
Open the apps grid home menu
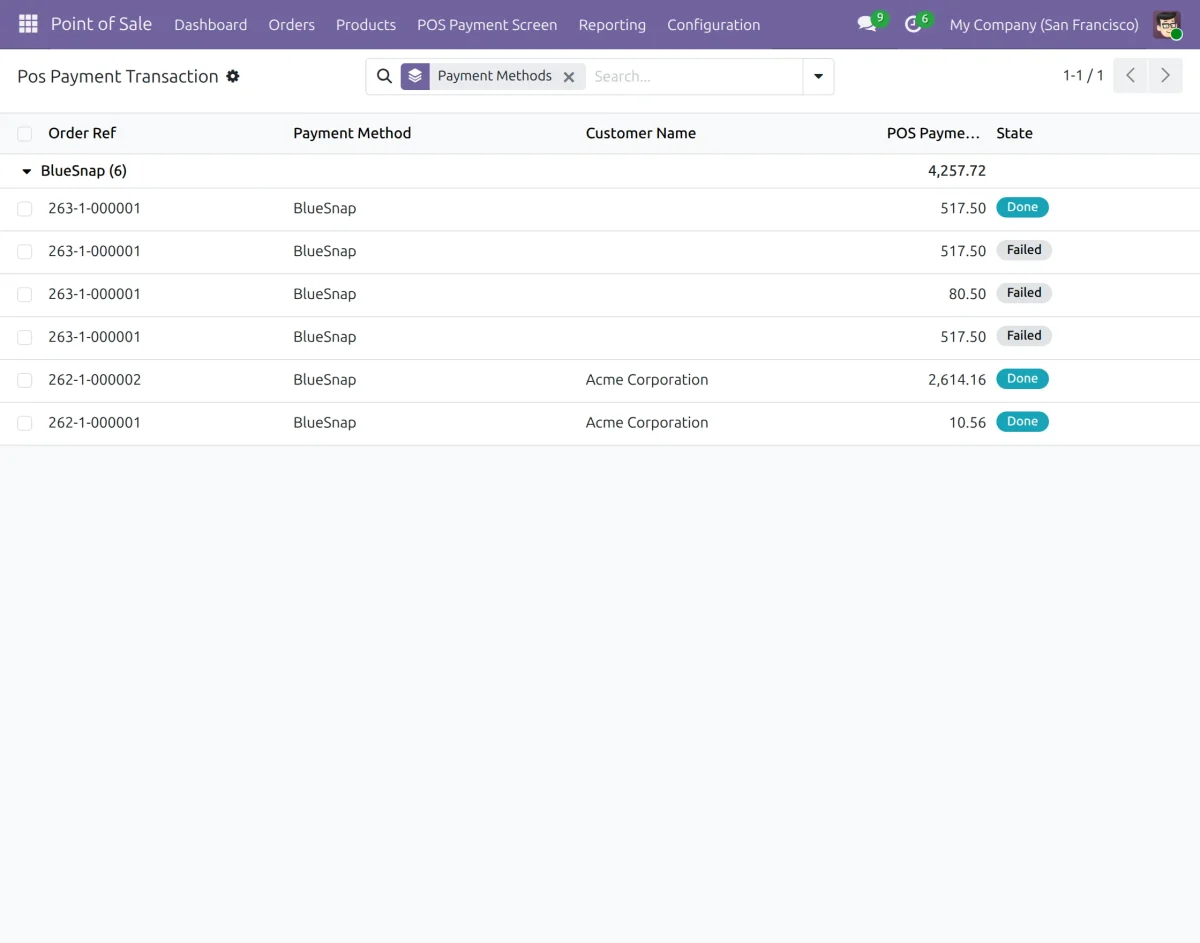[28, 24]
